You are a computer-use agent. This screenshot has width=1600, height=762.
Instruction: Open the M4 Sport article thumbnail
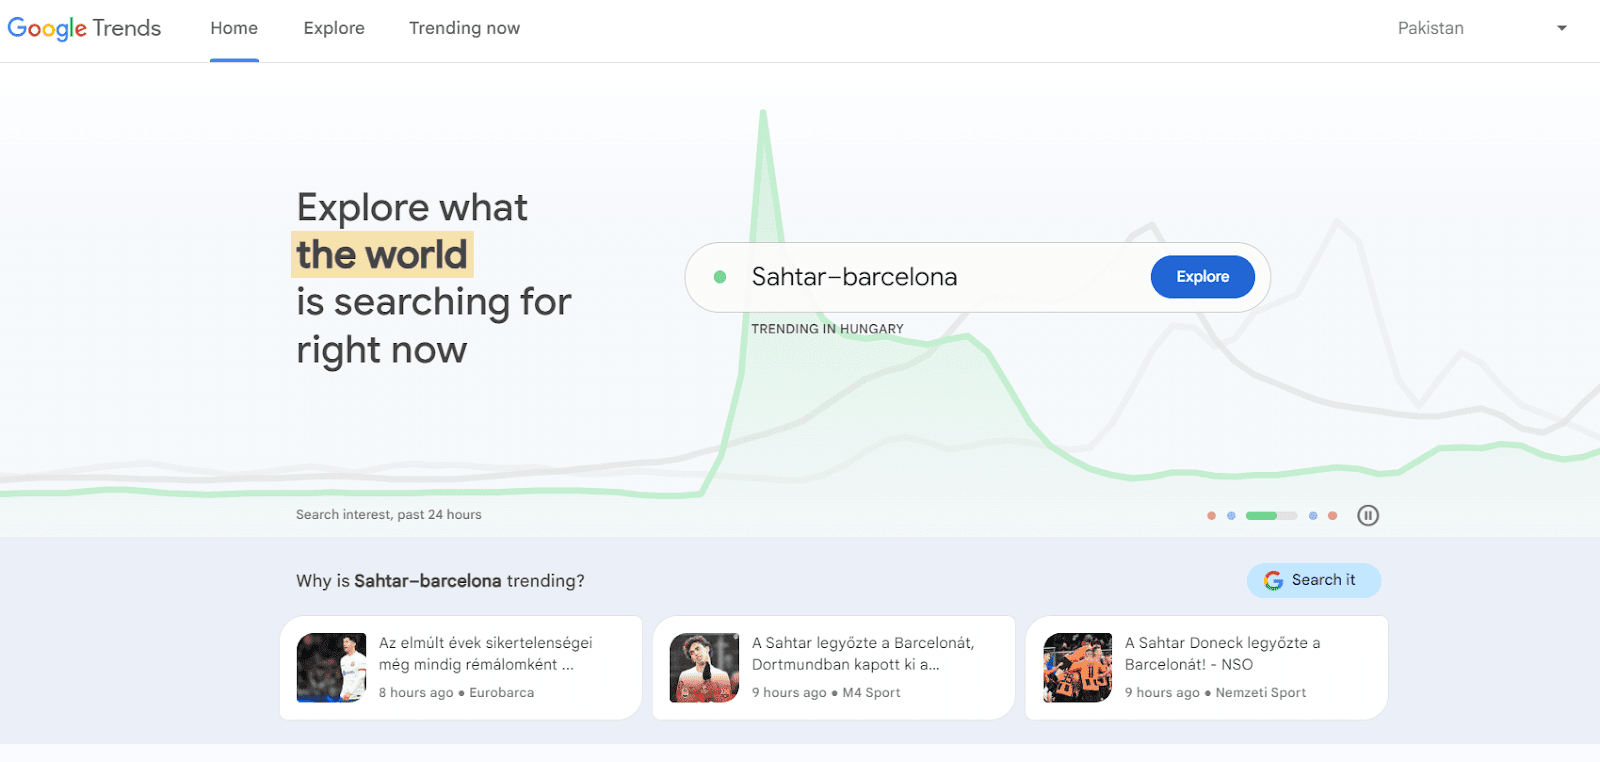[x=704, y=668]
